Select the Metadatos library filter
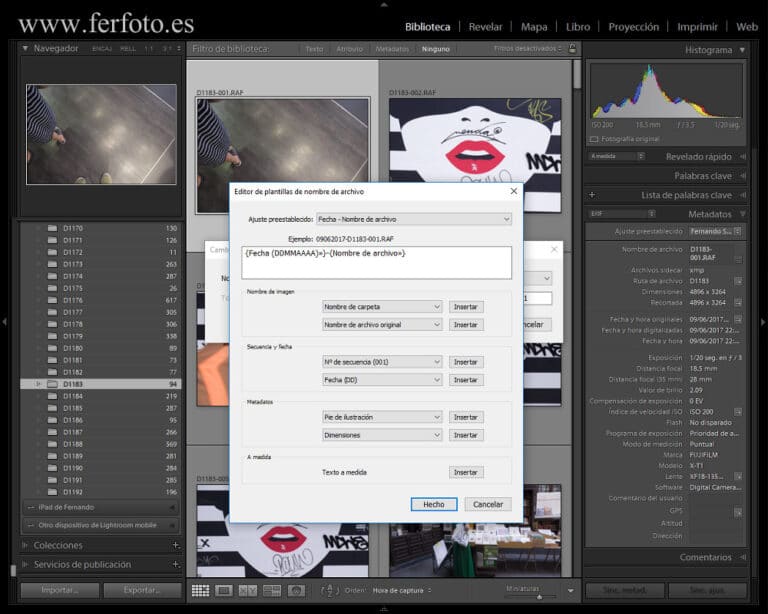Image resolution: width=768 pixels, height=614 pixels. click(392, 49)
